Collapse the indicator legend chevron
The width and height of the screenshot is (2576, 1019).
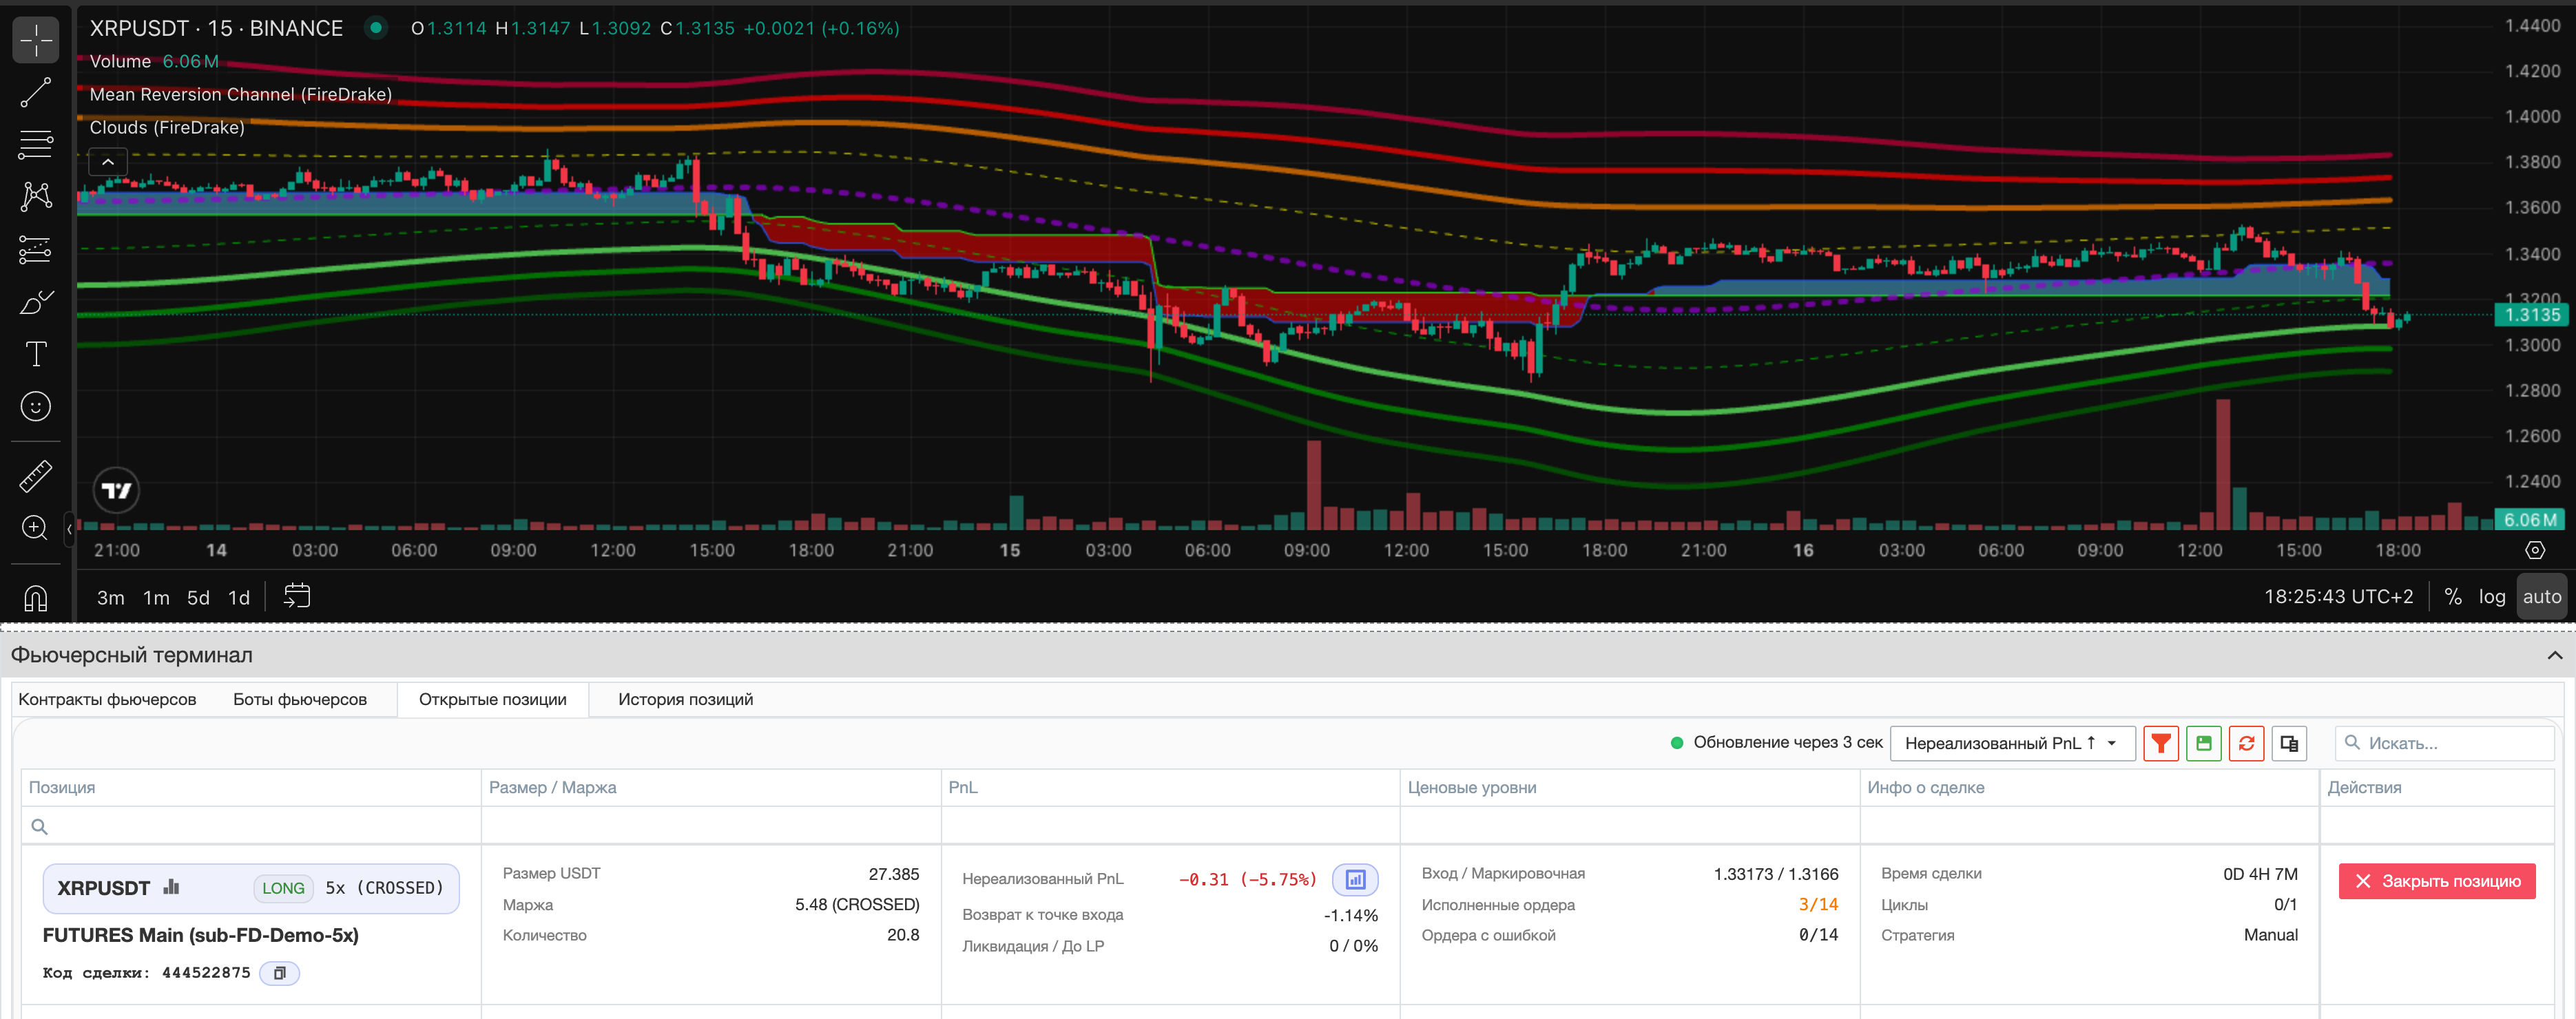pyautogui.click(x=108, y=161)
